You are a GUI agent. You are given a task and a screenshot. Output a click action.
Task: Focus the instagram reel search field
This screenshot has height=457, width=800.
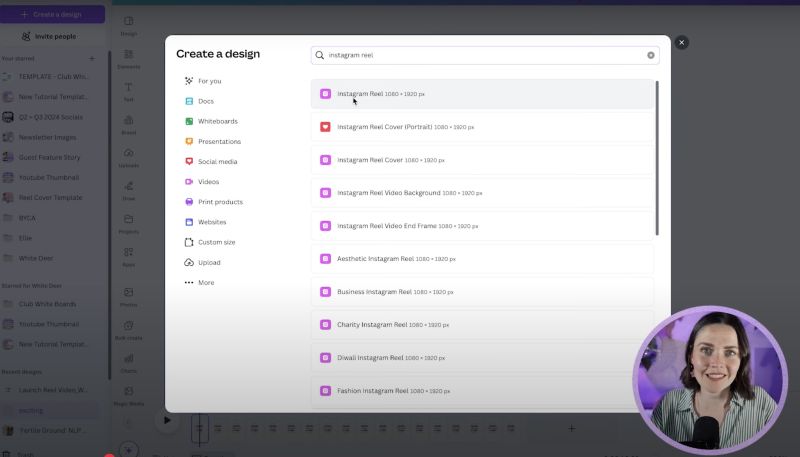pos(485,55)
